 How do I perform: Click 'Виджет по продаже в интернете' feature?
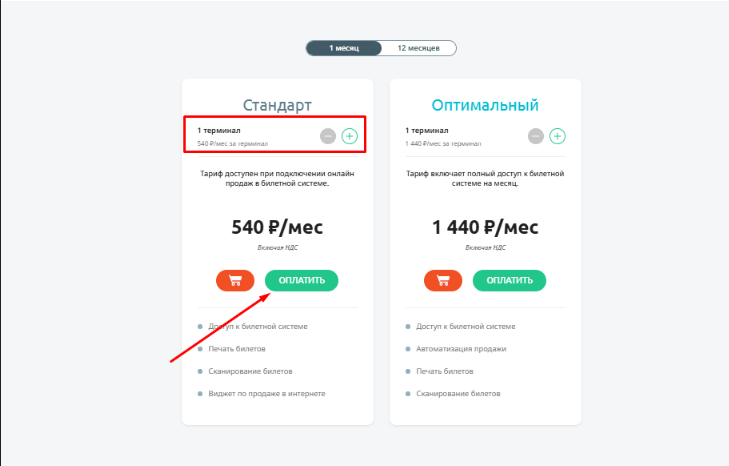(267, 393)
